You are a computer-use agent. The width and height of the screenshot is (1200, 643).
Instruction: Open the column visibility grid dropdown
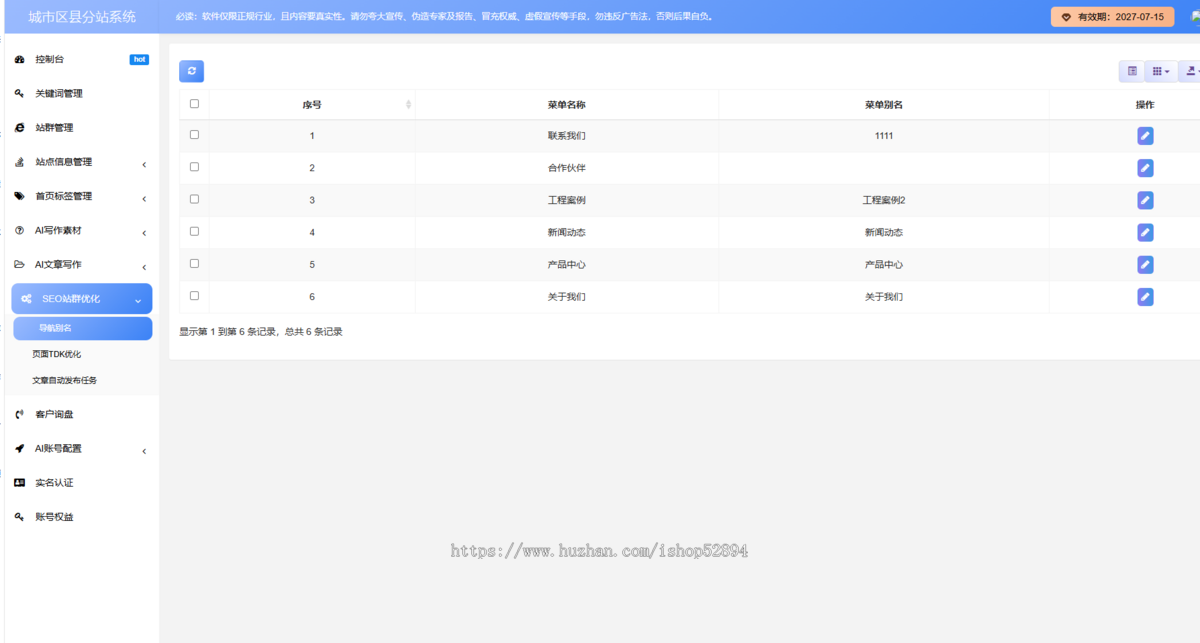point(1160,71)
